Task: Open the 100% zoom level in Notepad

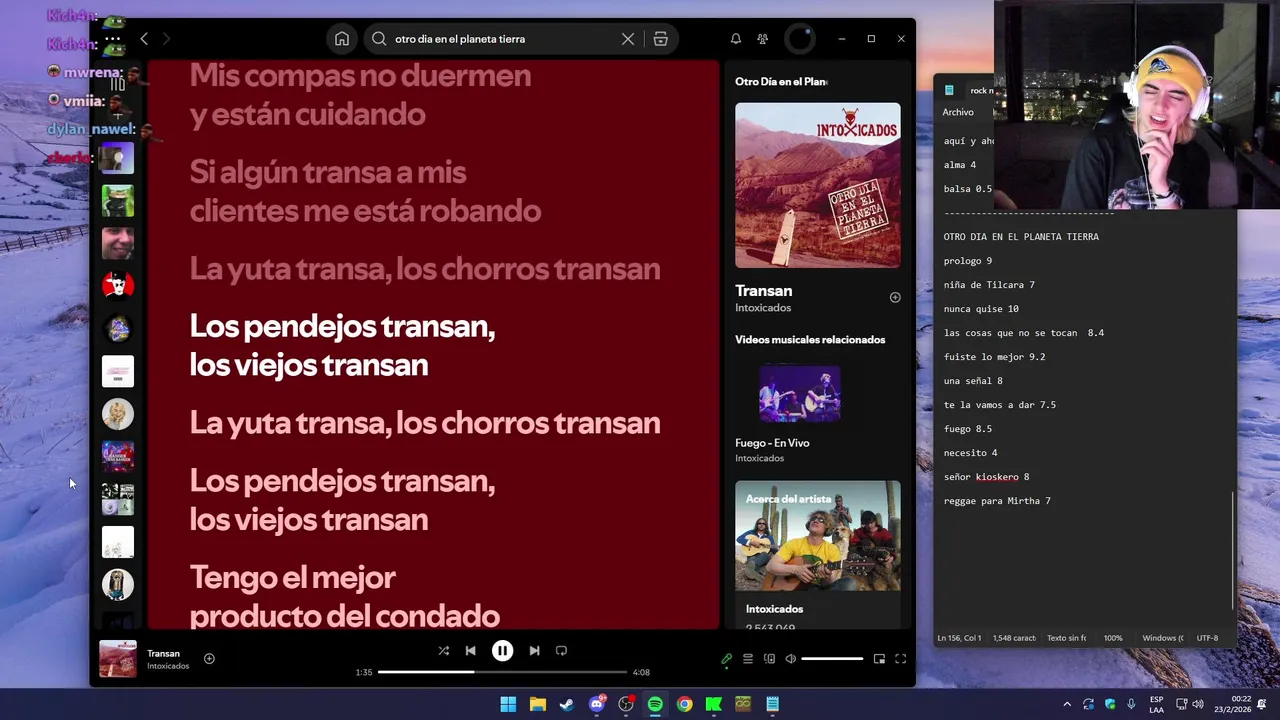Action: point(1113,638)
